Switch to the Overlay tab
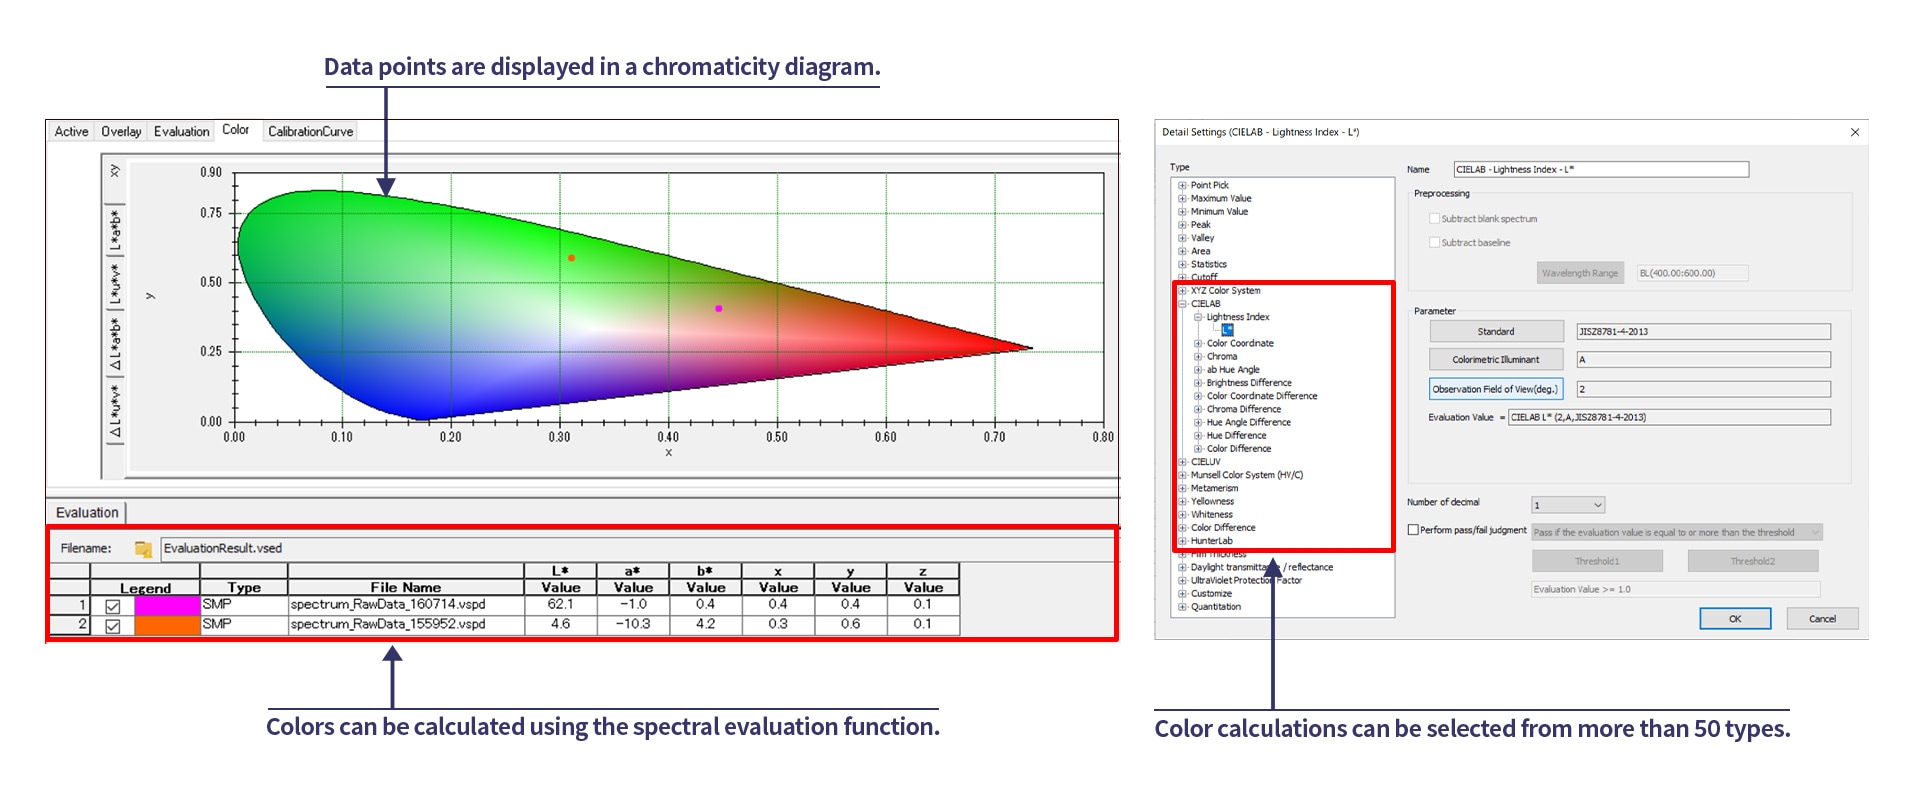Image resolution: width=1920 pixels, height=800 pixels. coord(121,131)
